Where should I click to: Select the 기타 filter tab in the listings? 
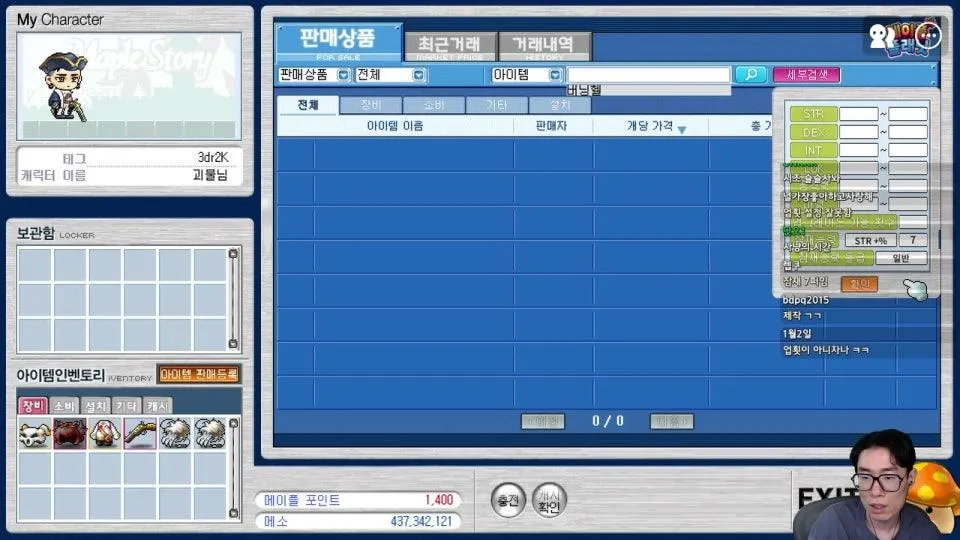(x=497, y=105)
